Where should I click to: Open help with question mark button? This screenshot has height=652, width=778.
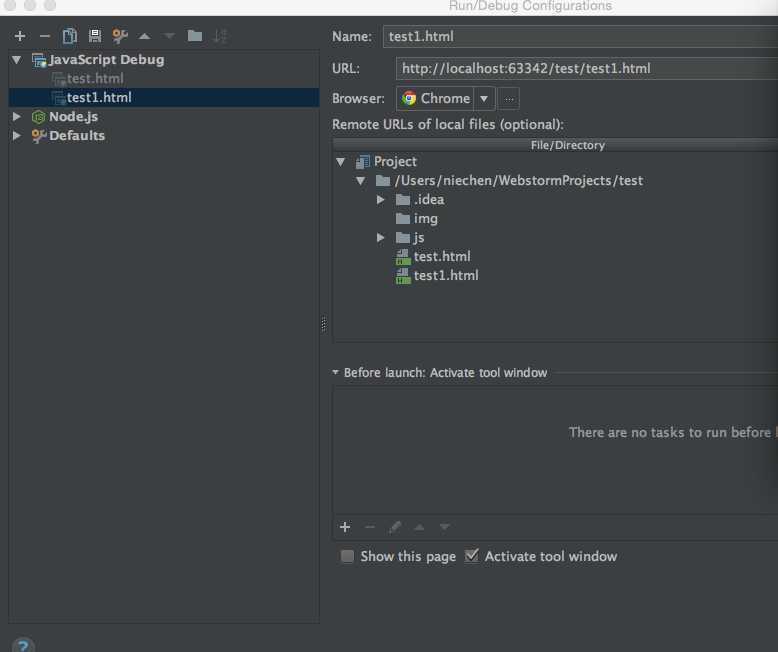(x=23, y=645)
